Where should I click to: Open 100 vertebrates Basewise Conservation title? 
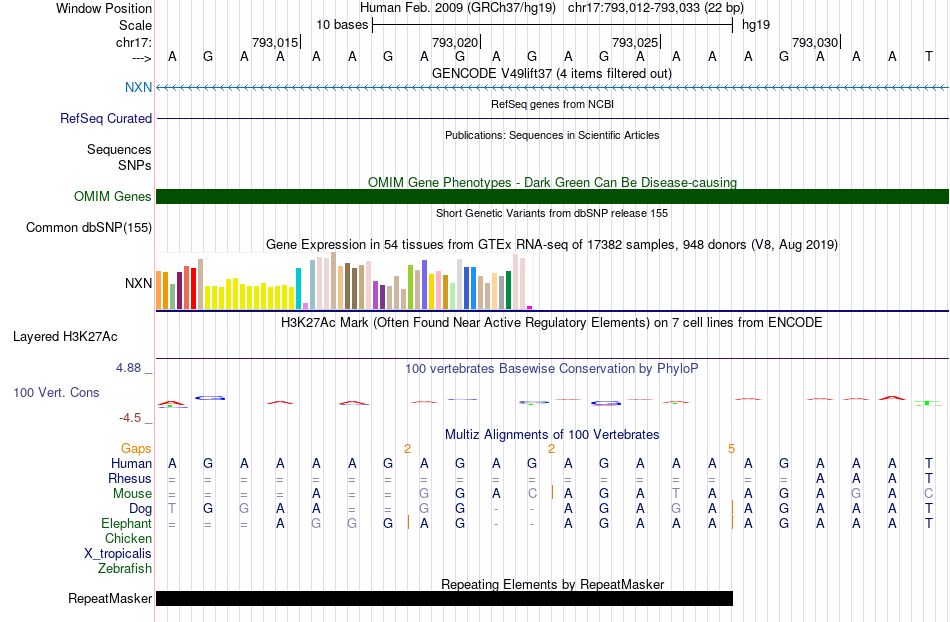click(x=551, y=368)
